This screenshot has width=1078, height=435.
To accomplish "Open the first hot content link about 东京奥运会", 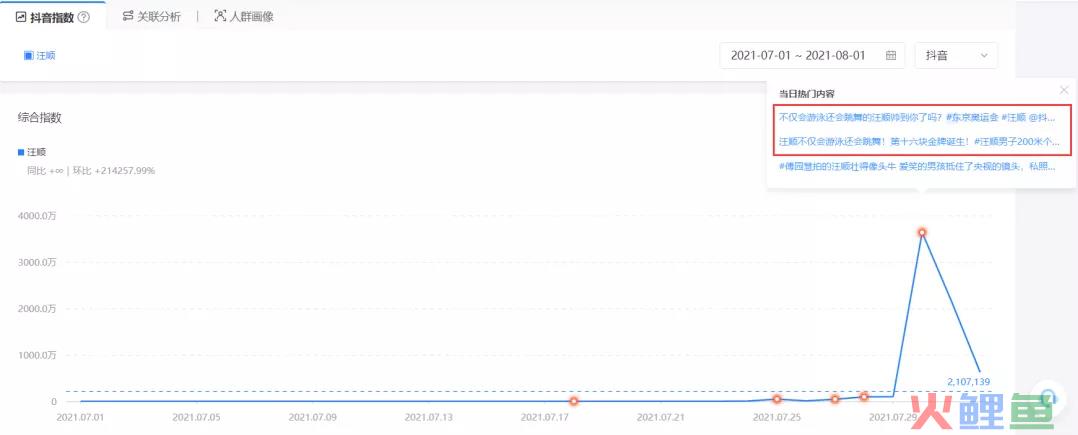I will [916, 117].
